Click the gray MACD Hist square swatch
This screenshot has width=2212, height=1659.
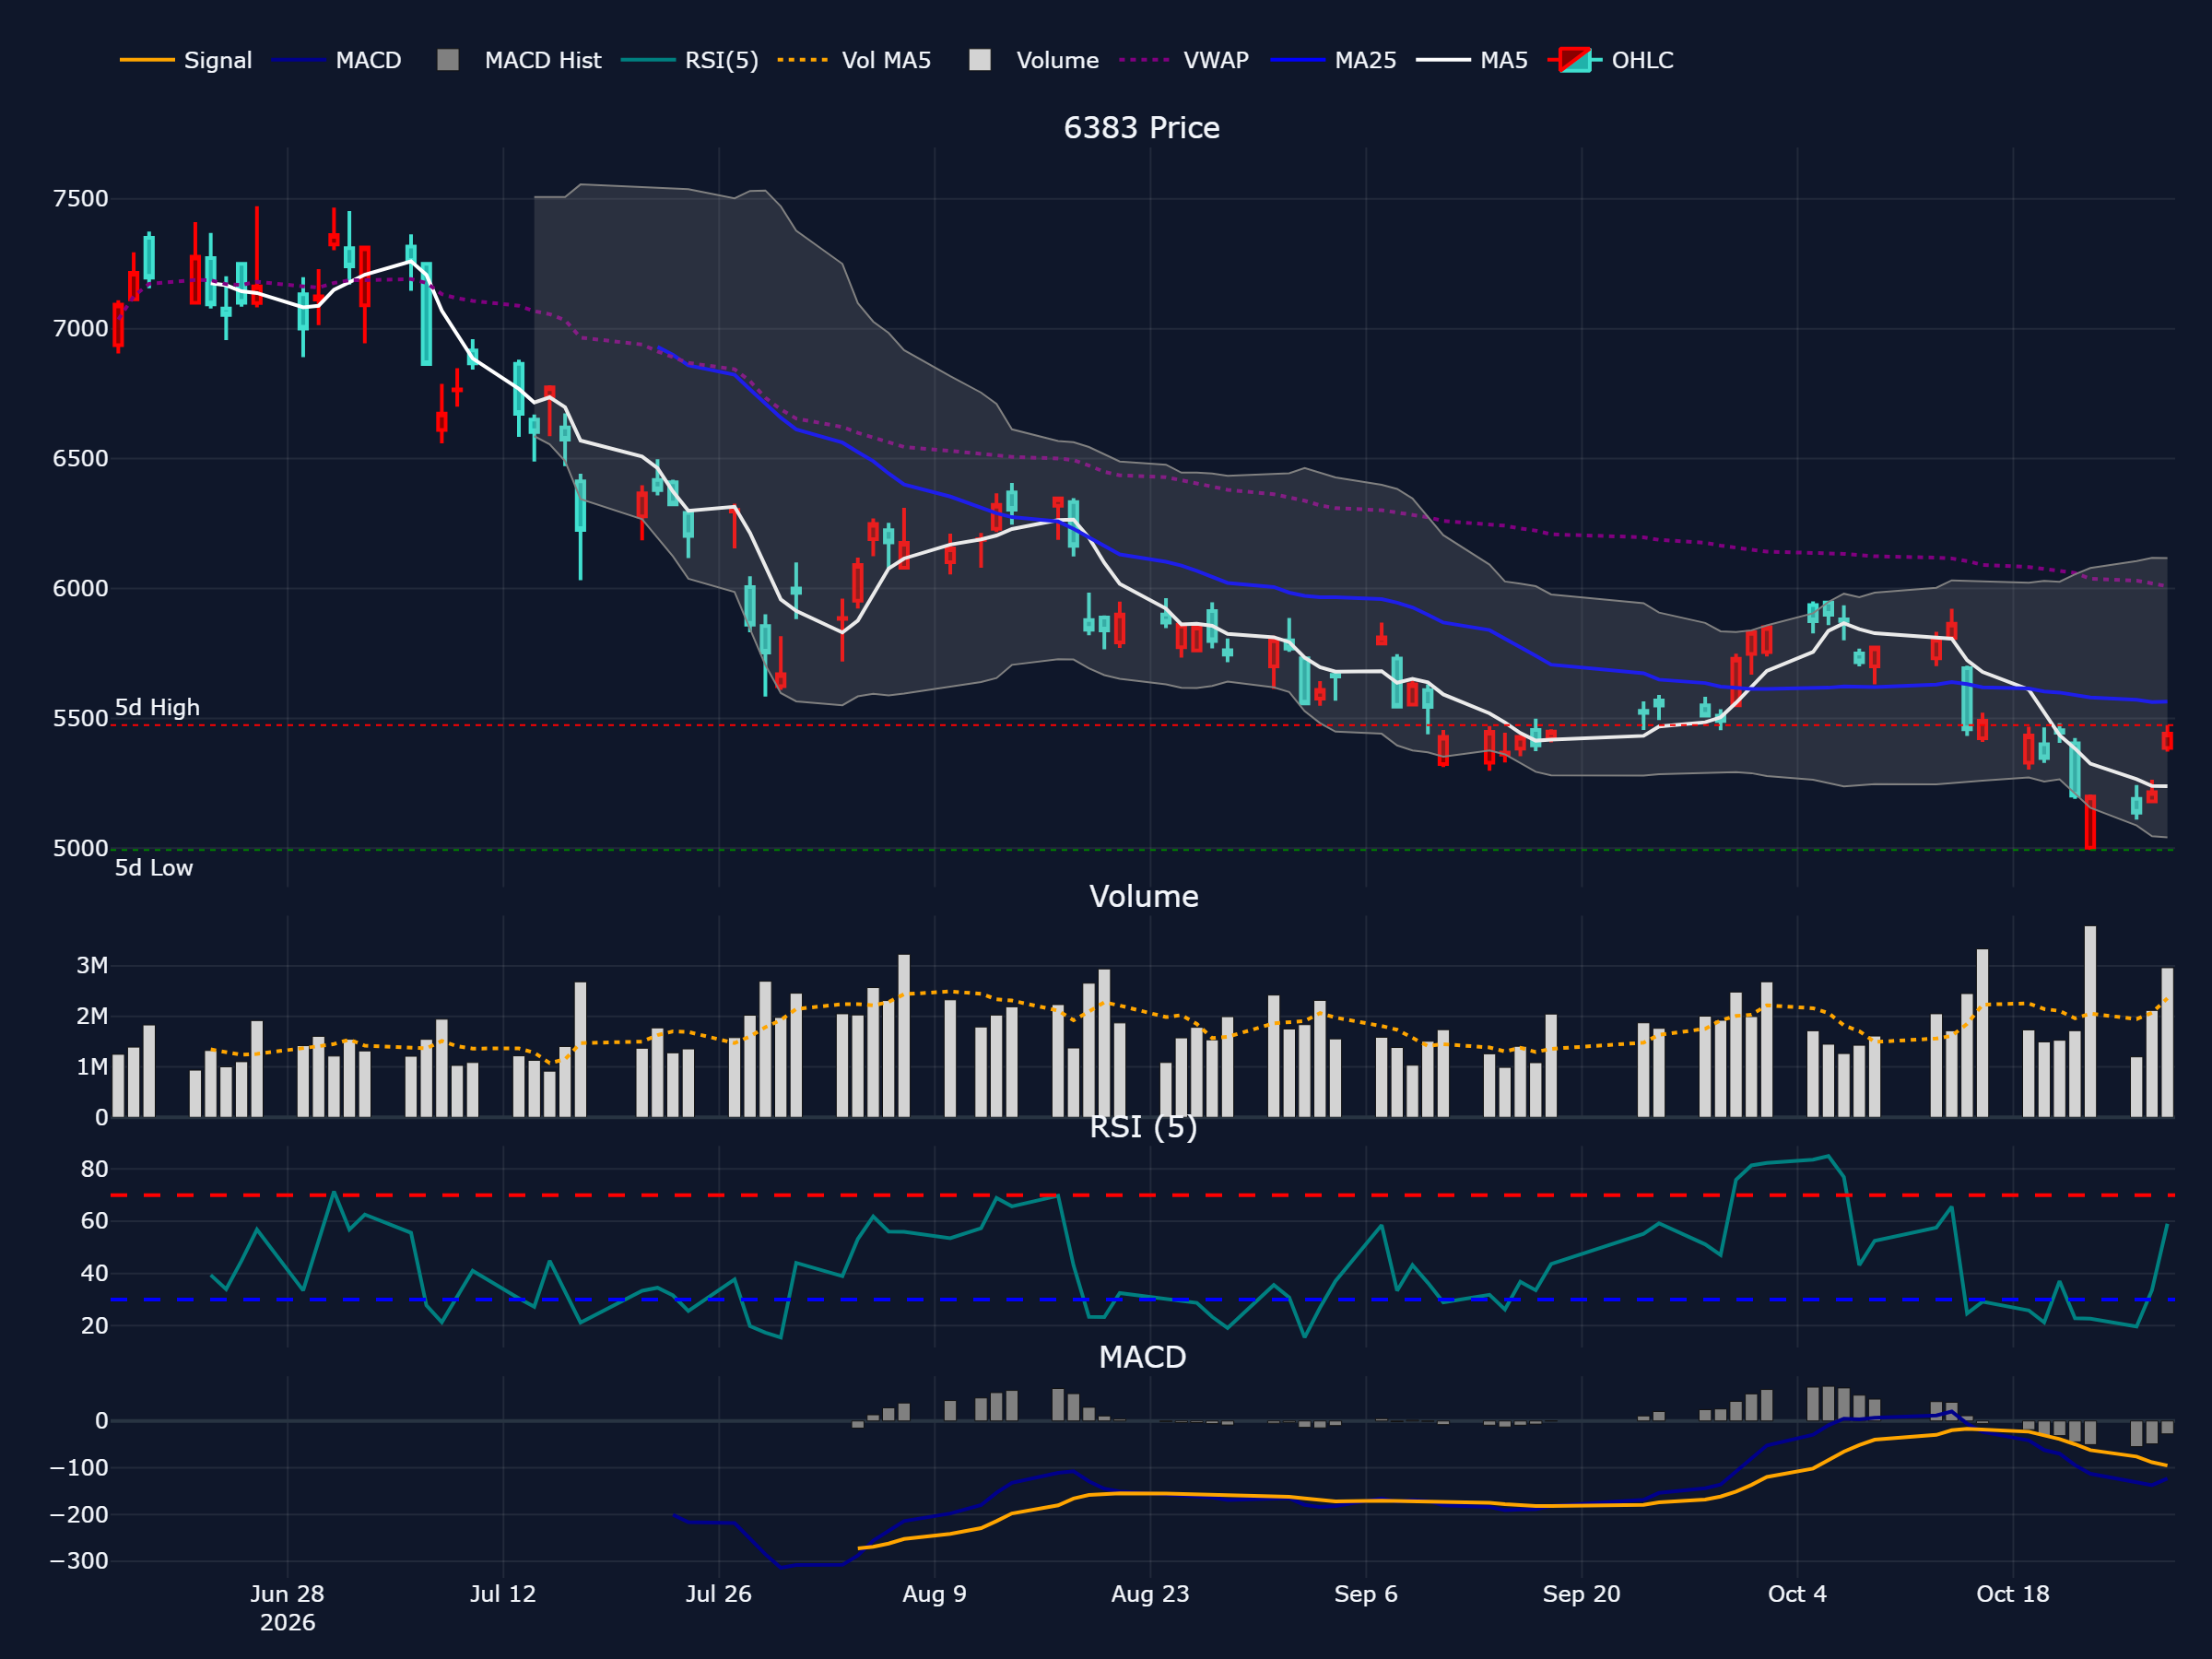click(448, 60)
